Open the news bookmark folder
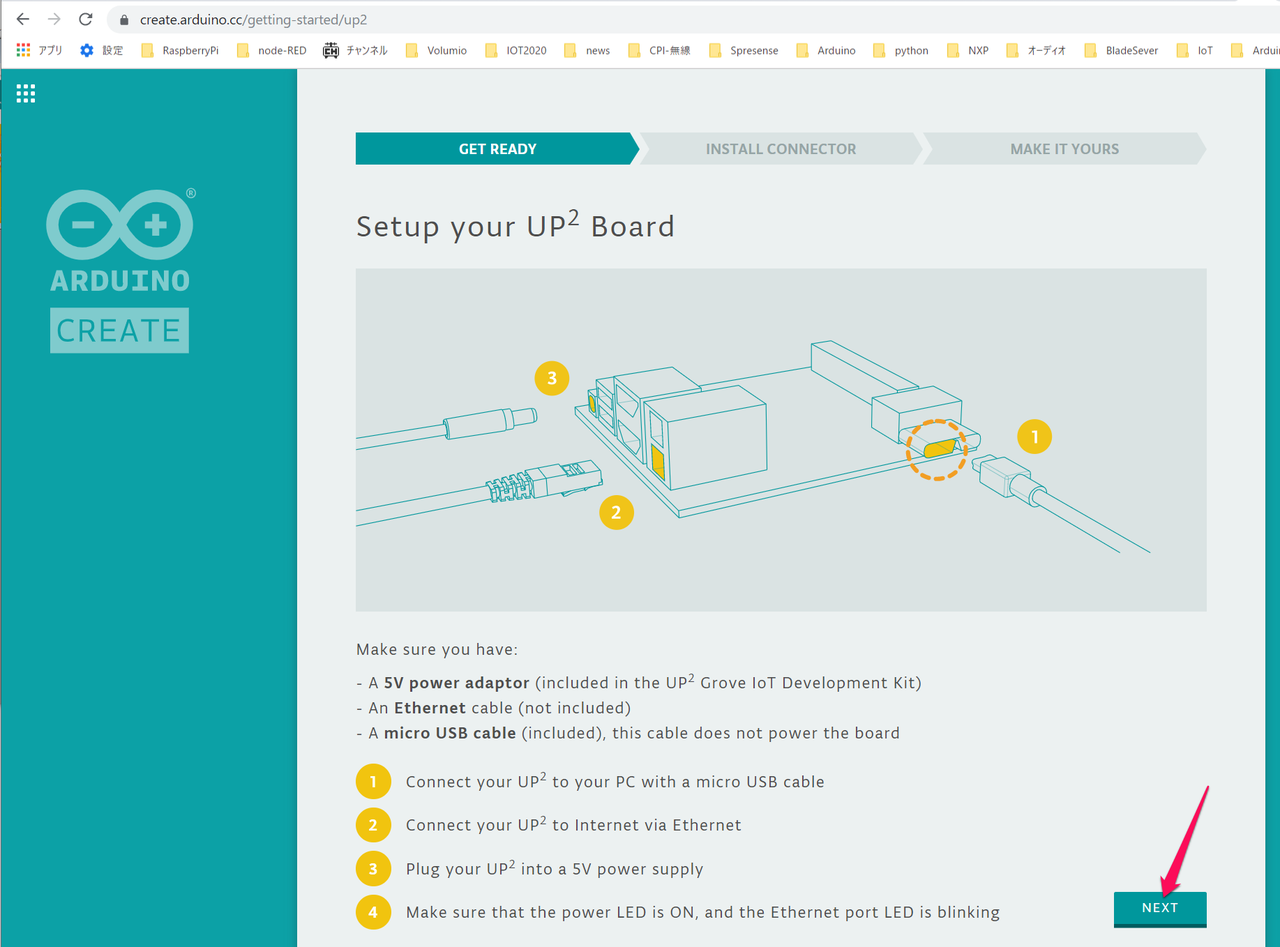1280x947 pixels. coord(587,50)
